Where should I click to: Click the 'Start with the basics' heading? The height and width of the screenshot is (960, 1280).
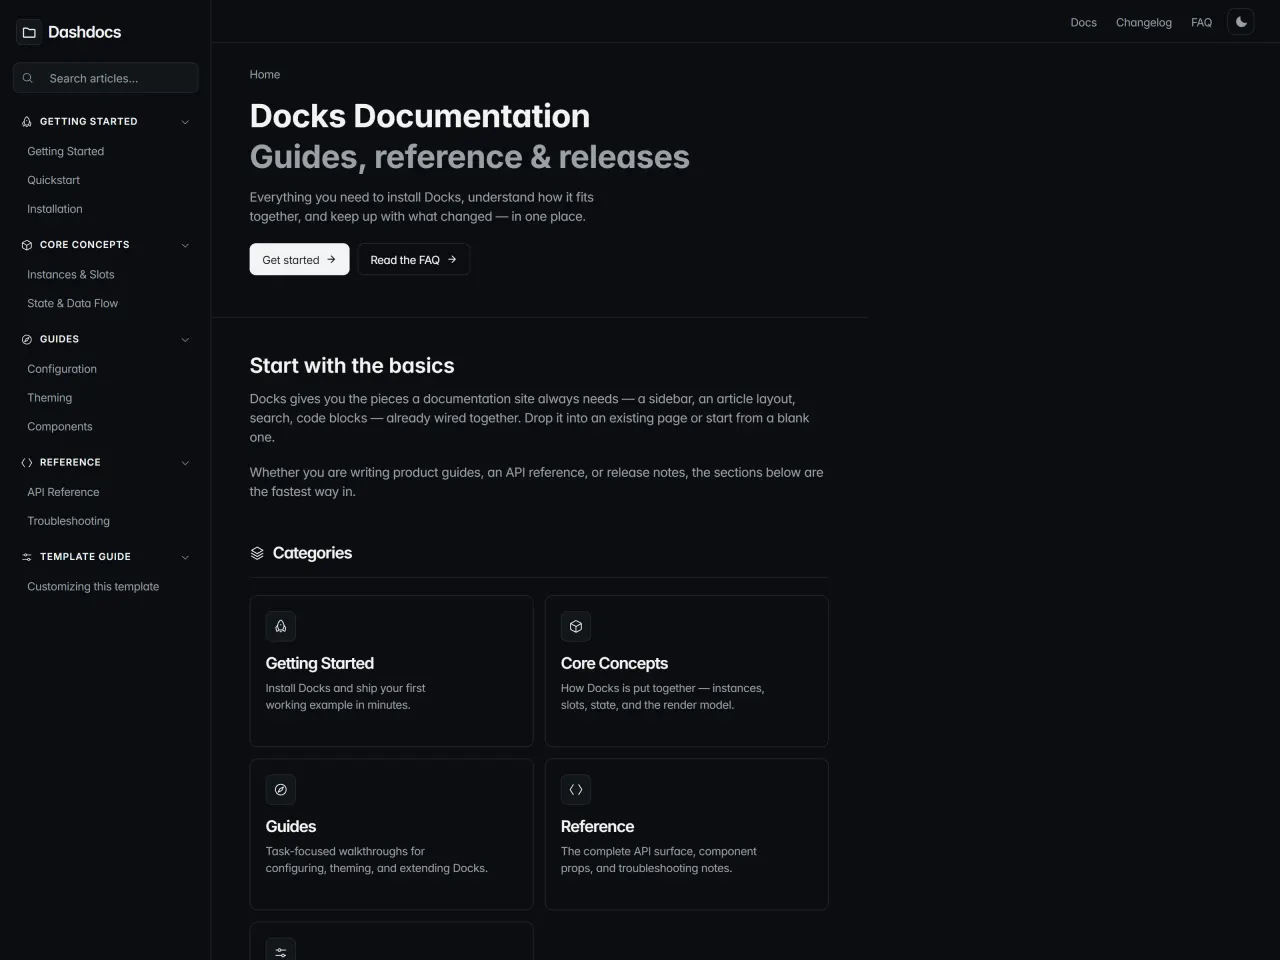[x=352, y=366]
